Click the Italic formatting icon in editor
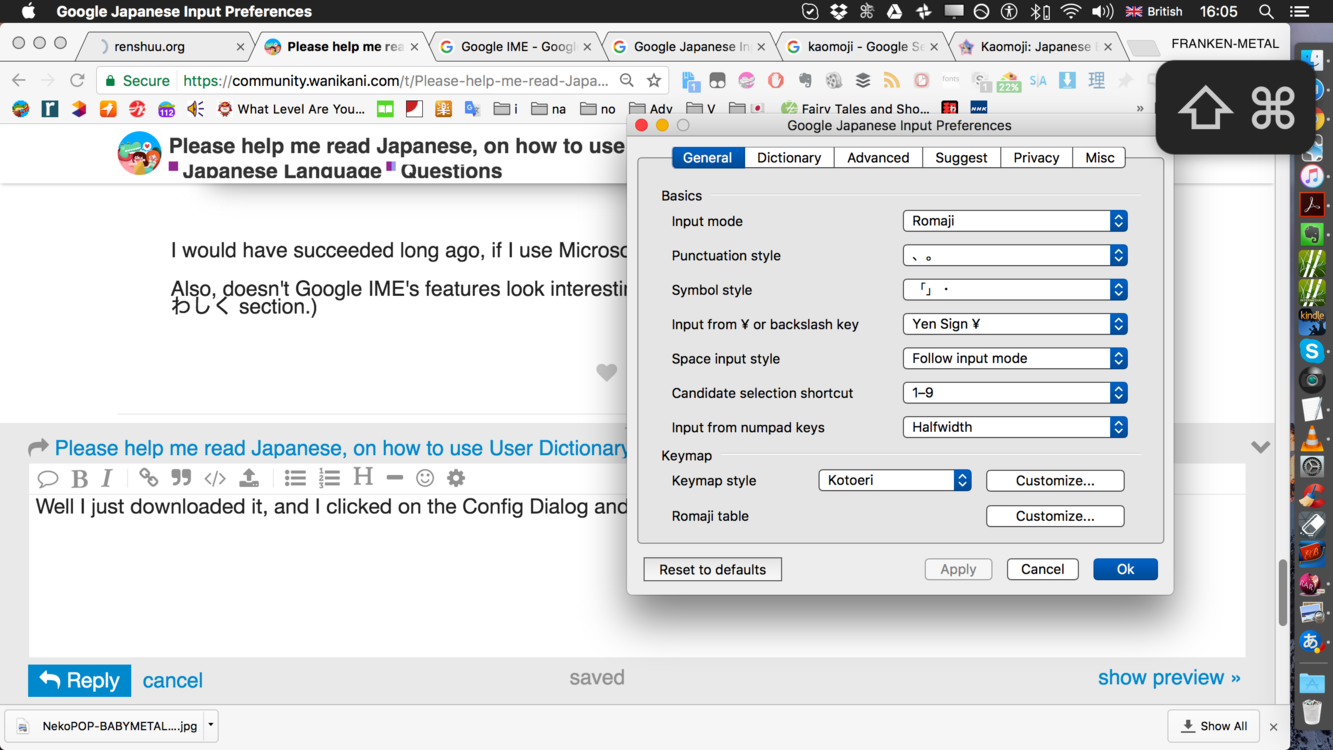 tap(108, 478)
